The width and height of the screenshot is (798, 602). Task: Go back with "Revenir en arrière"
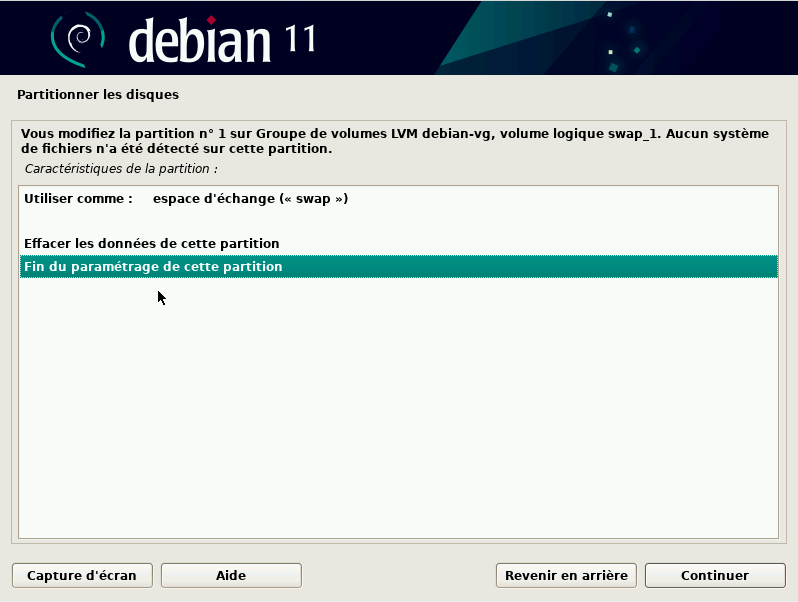click(x=566, y=575)
